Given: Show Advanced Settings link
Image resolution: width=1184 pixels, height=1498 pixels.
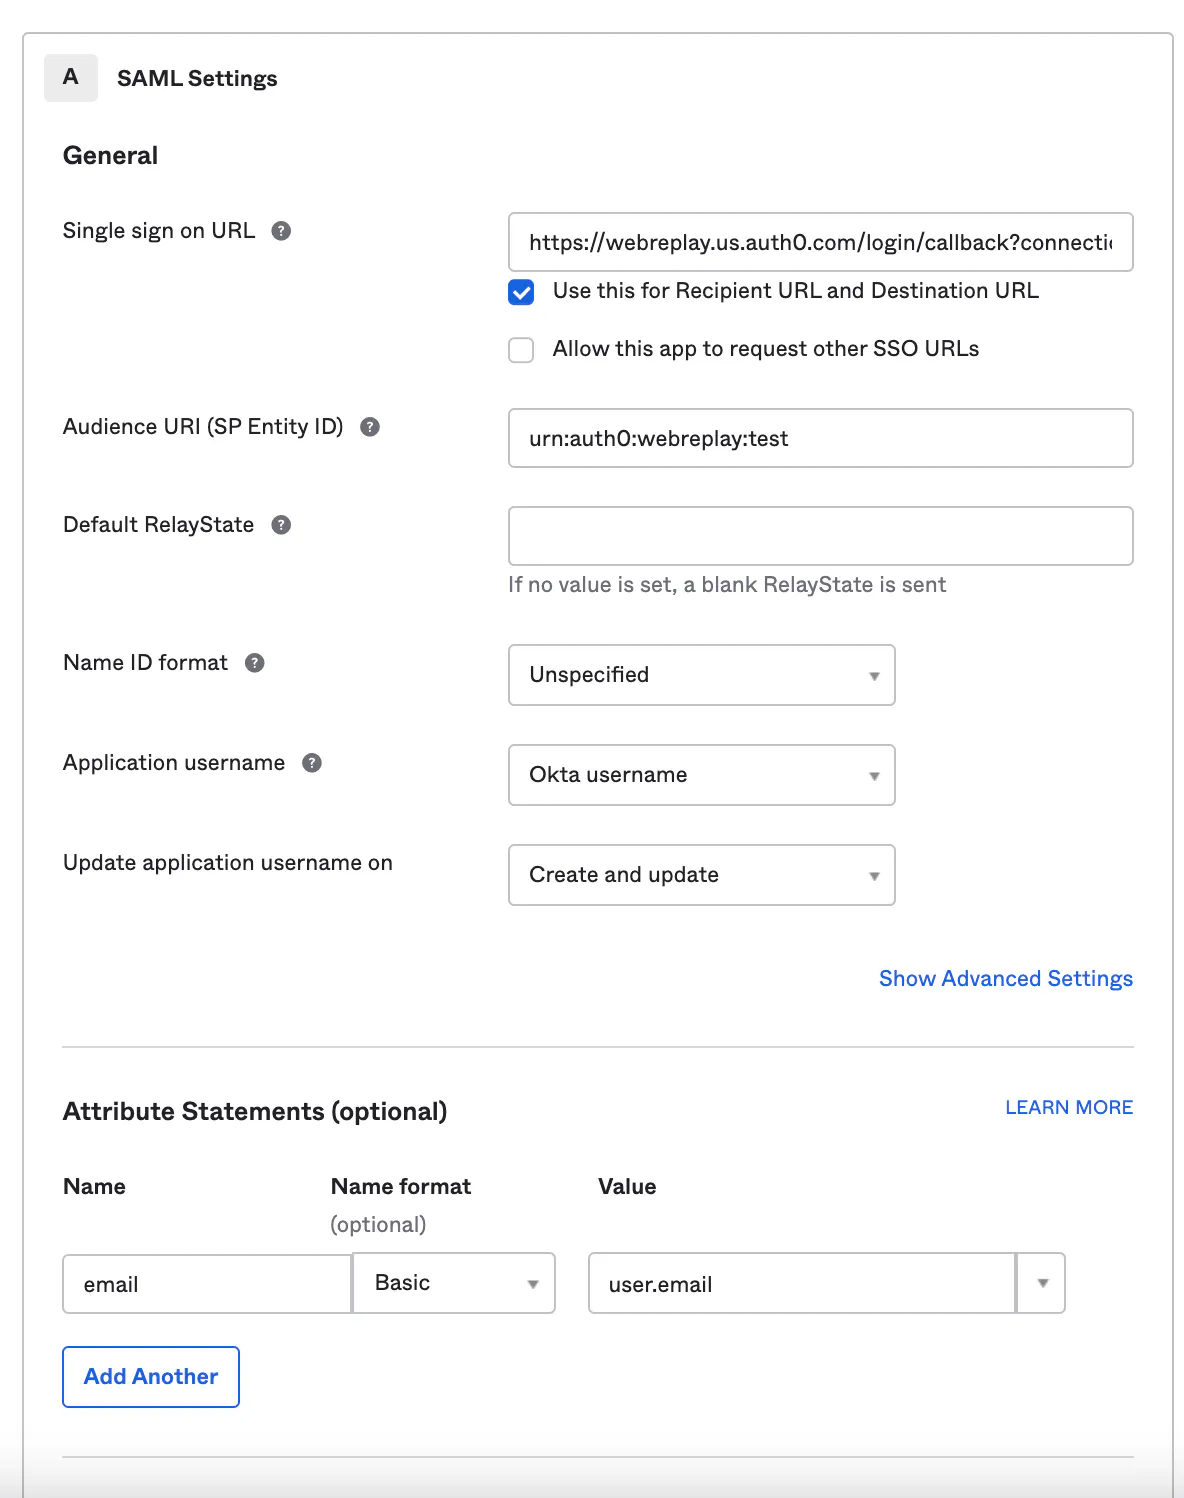Looking at the screenshot, I should 1005,979.
